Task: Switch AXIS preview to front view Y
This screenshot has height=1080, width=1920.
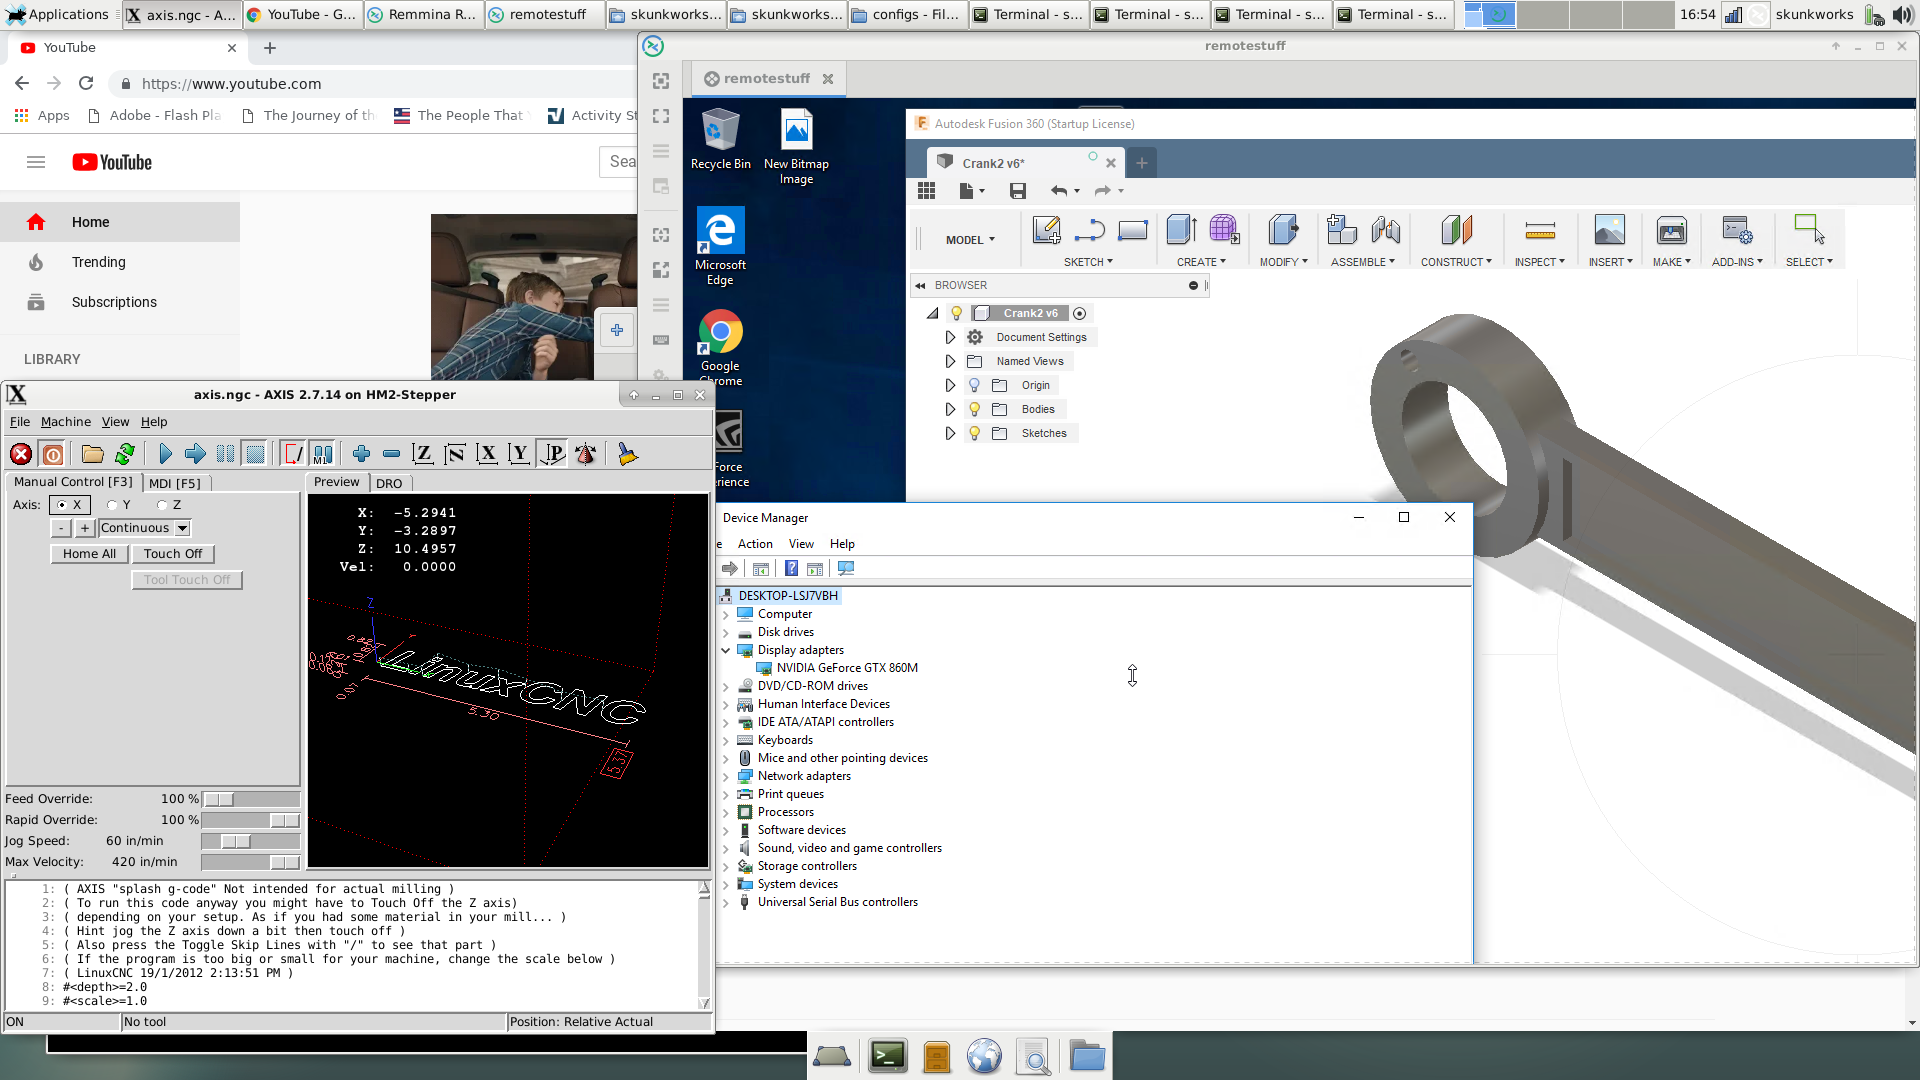Action: click(519, 454)
